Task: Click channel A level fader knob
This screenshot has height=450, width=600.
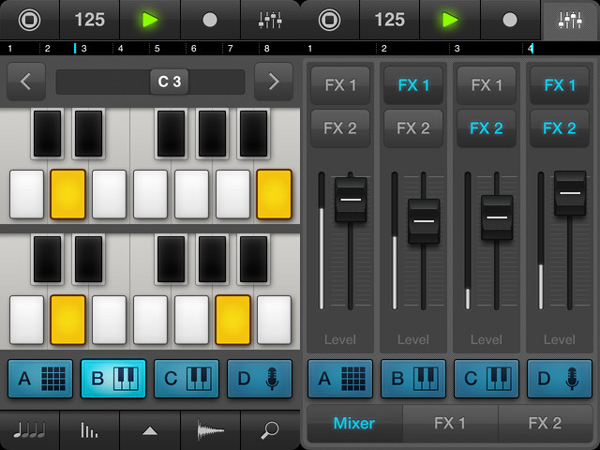Action: click(x=351, y=199)
